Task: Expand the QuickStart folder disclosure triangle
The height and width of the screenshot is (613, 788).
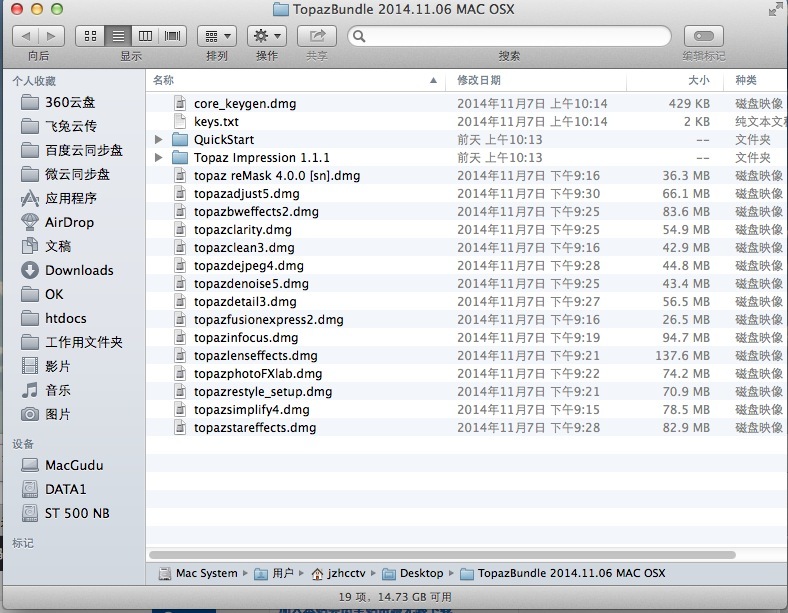Action: point(159,140)
